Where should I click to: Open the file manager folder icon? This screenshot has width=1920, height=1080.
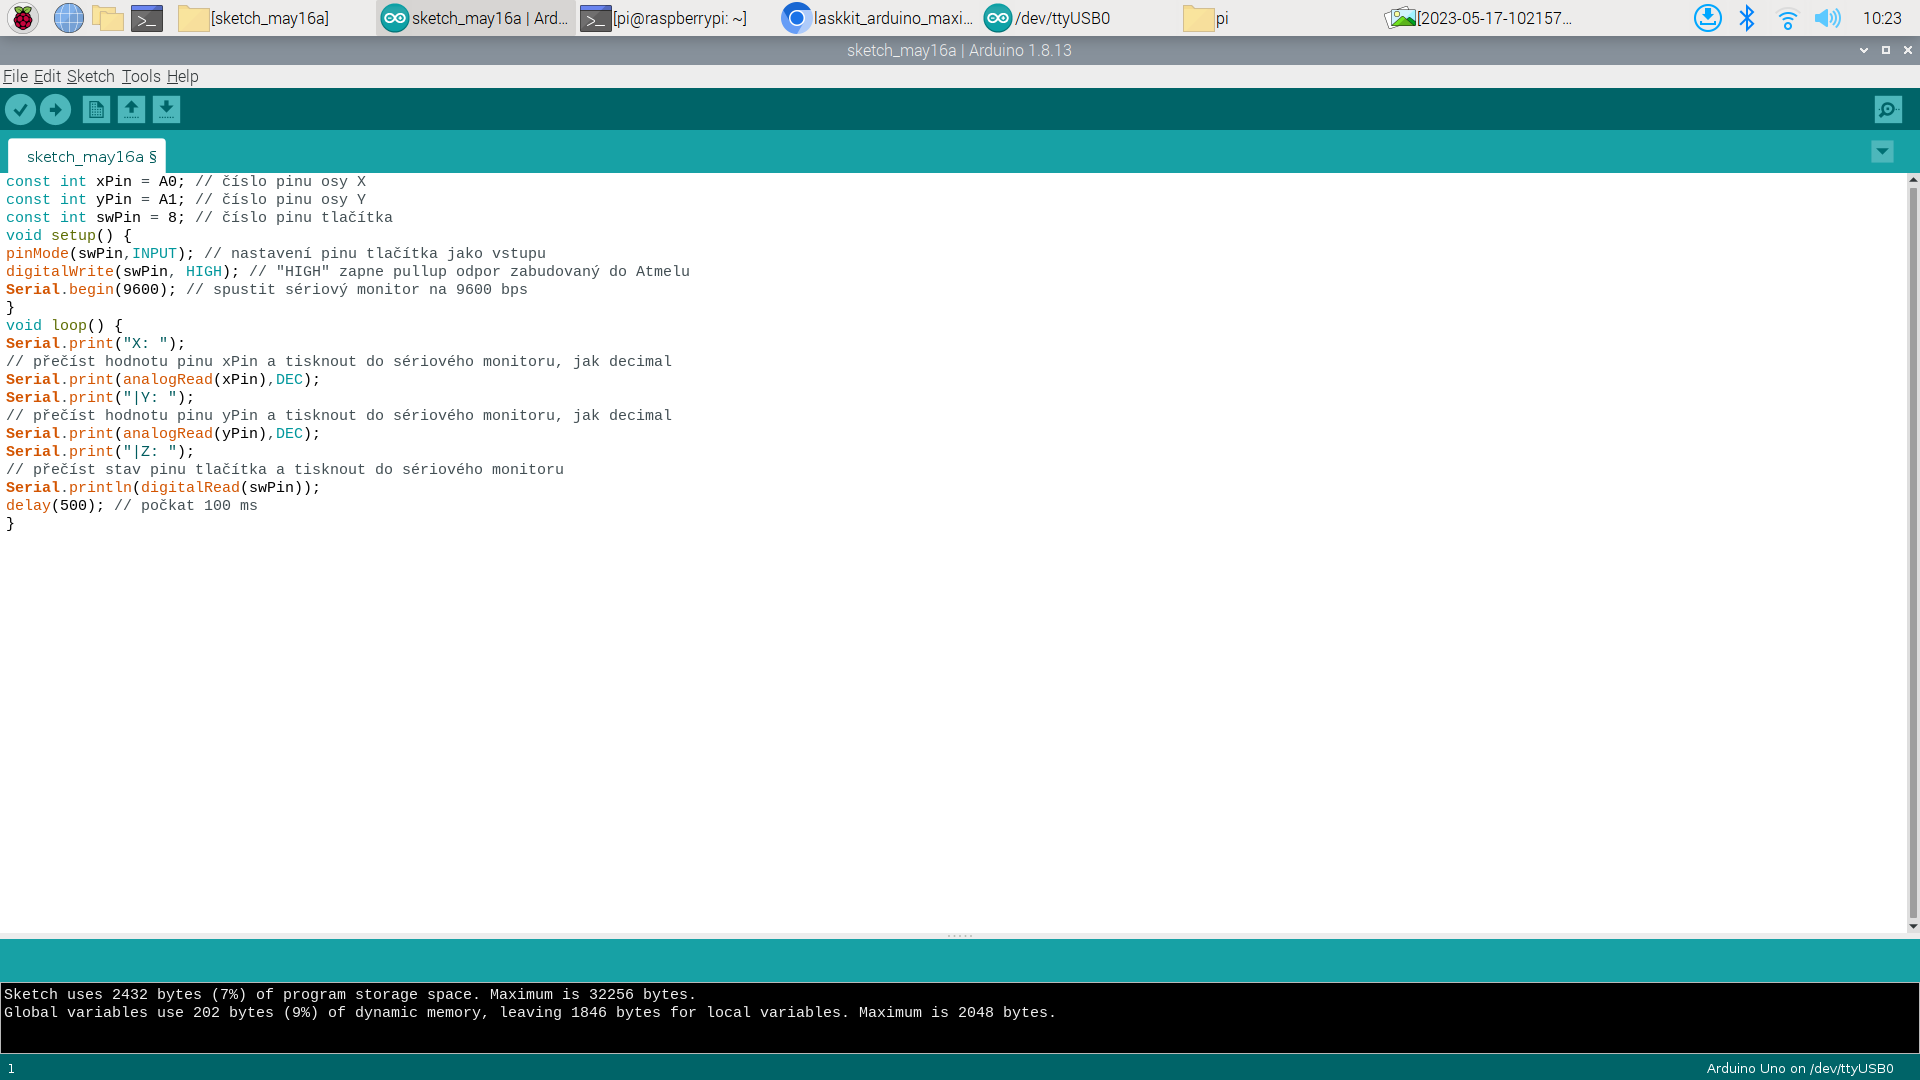click(108, 18)
